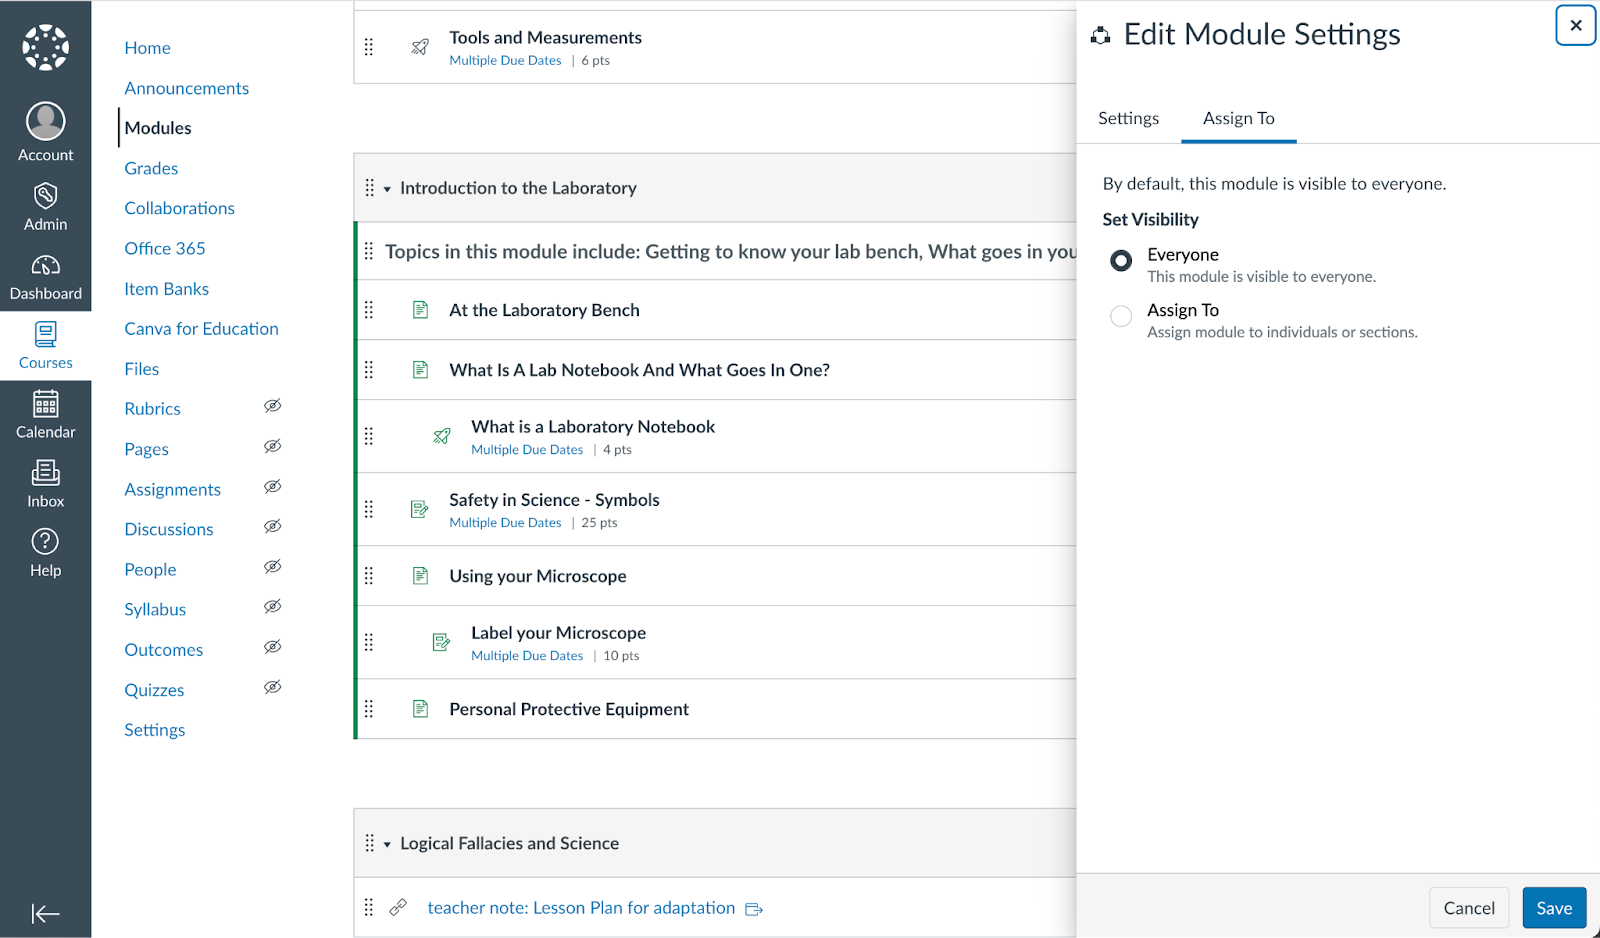1600x938 pixels.
Task: Switch to the Settings tab
Action: pyautogui.click(x=1128, y=119)
